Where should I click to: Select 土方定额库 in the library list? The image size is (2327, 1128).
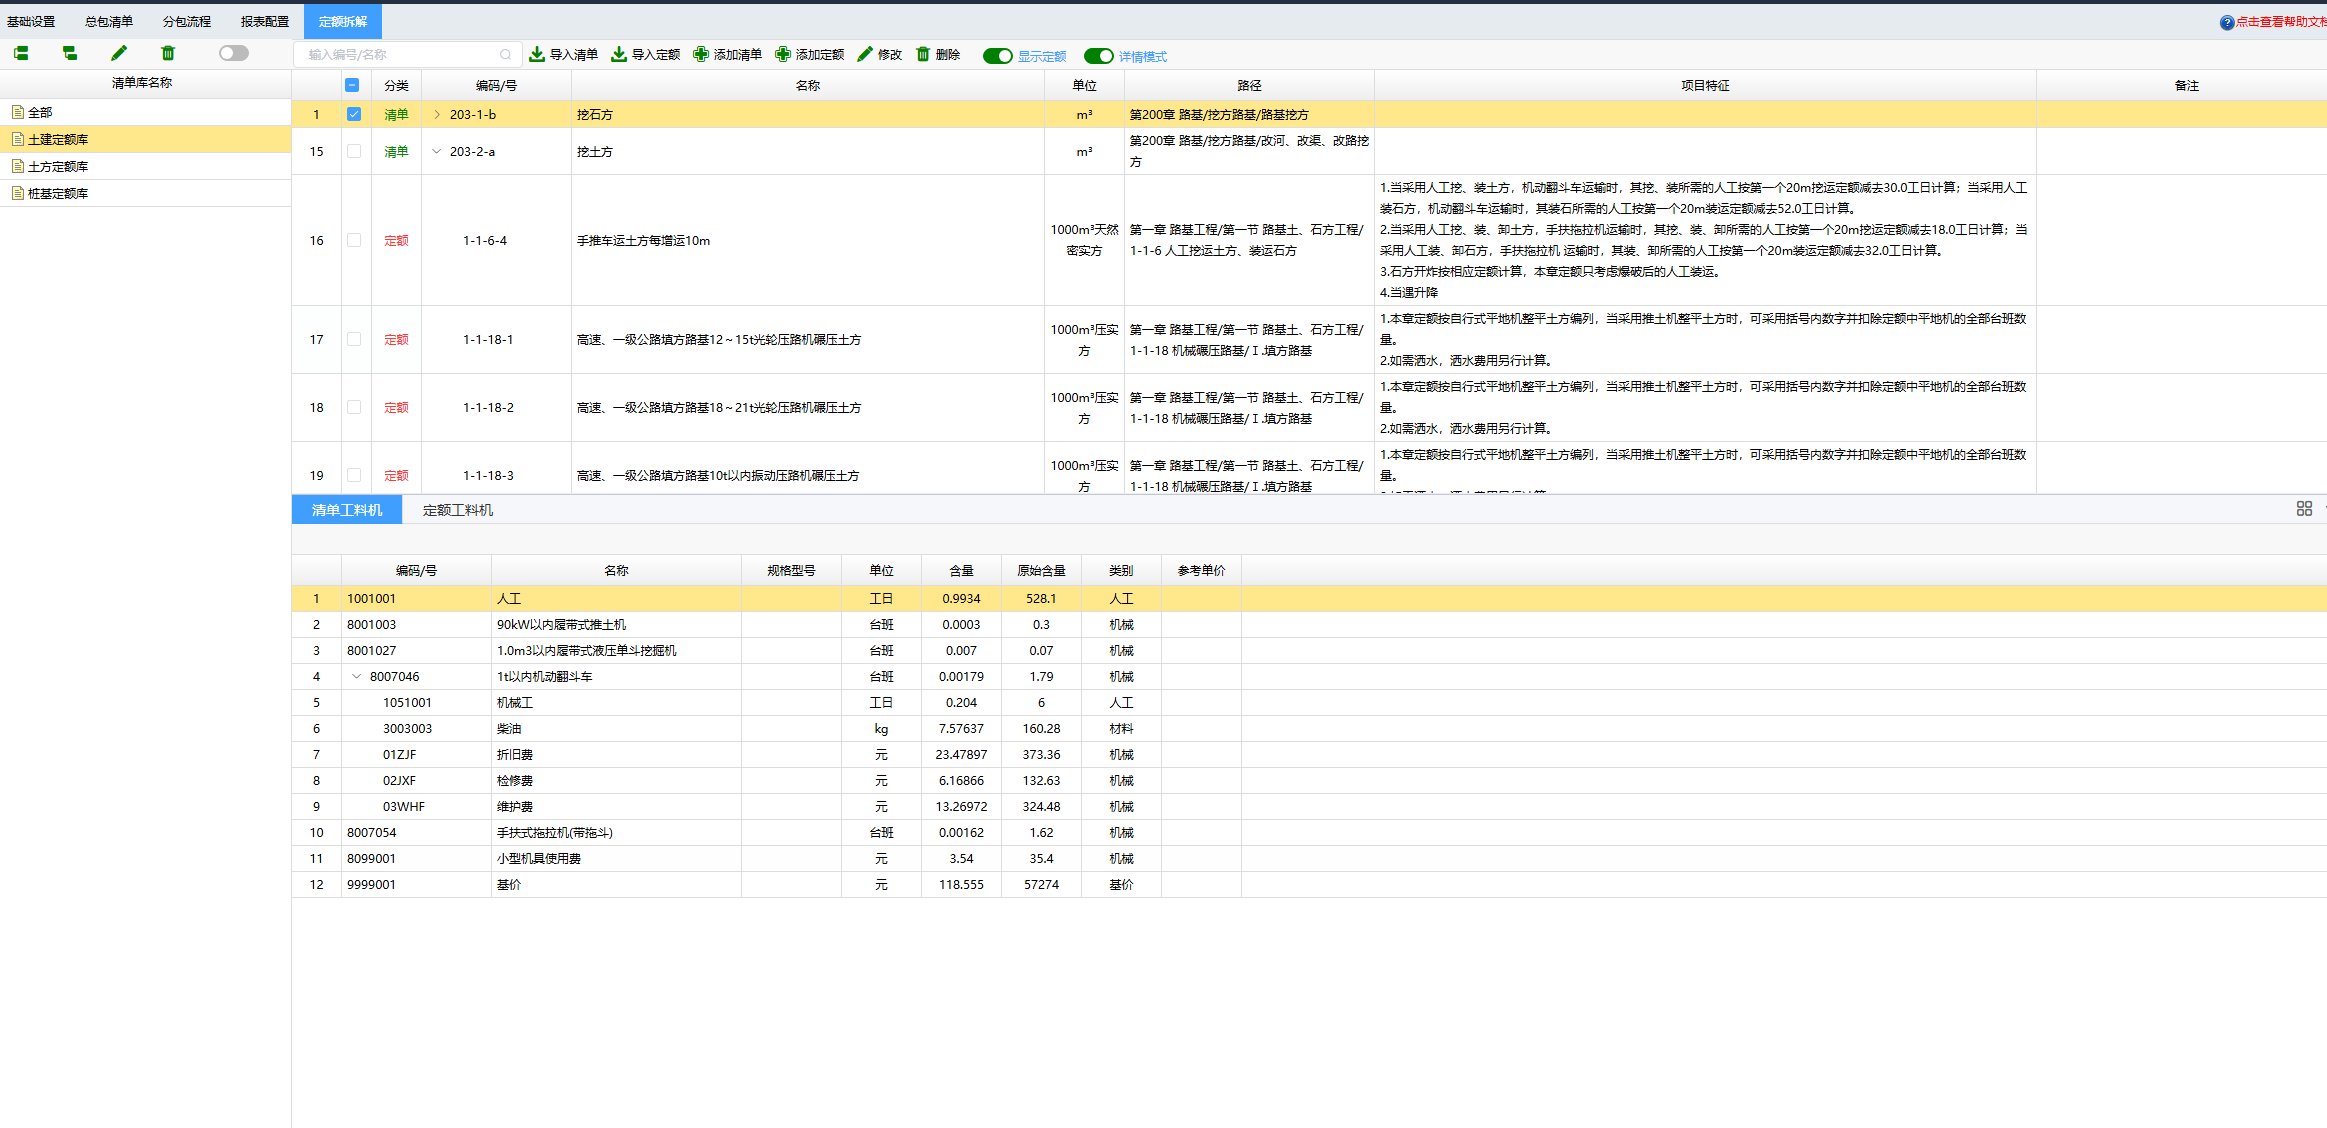[x=146, y=166]
